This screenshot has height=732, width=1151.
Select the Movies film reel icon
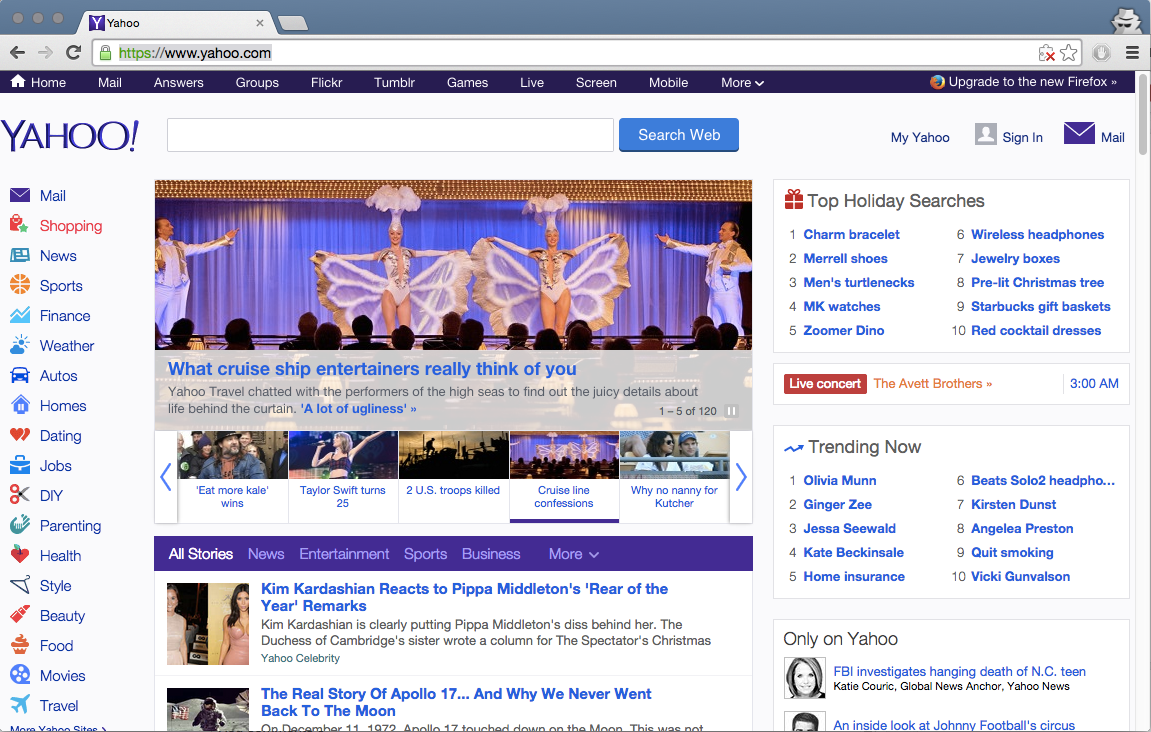20,675
